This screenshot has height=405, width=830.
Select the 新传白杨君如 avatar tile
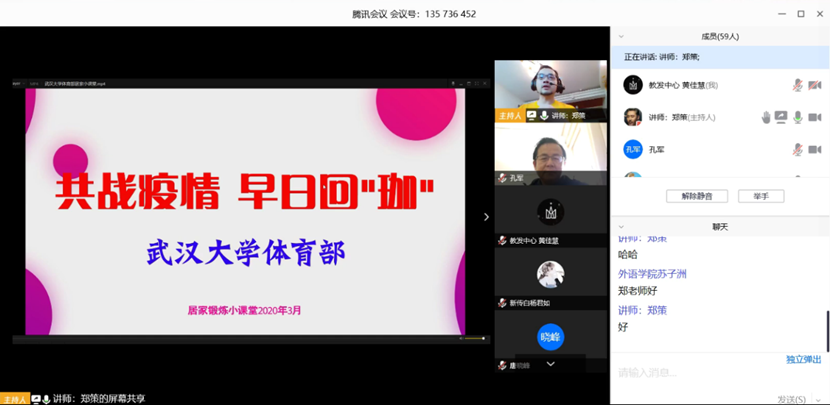click(x=551, y=275)
